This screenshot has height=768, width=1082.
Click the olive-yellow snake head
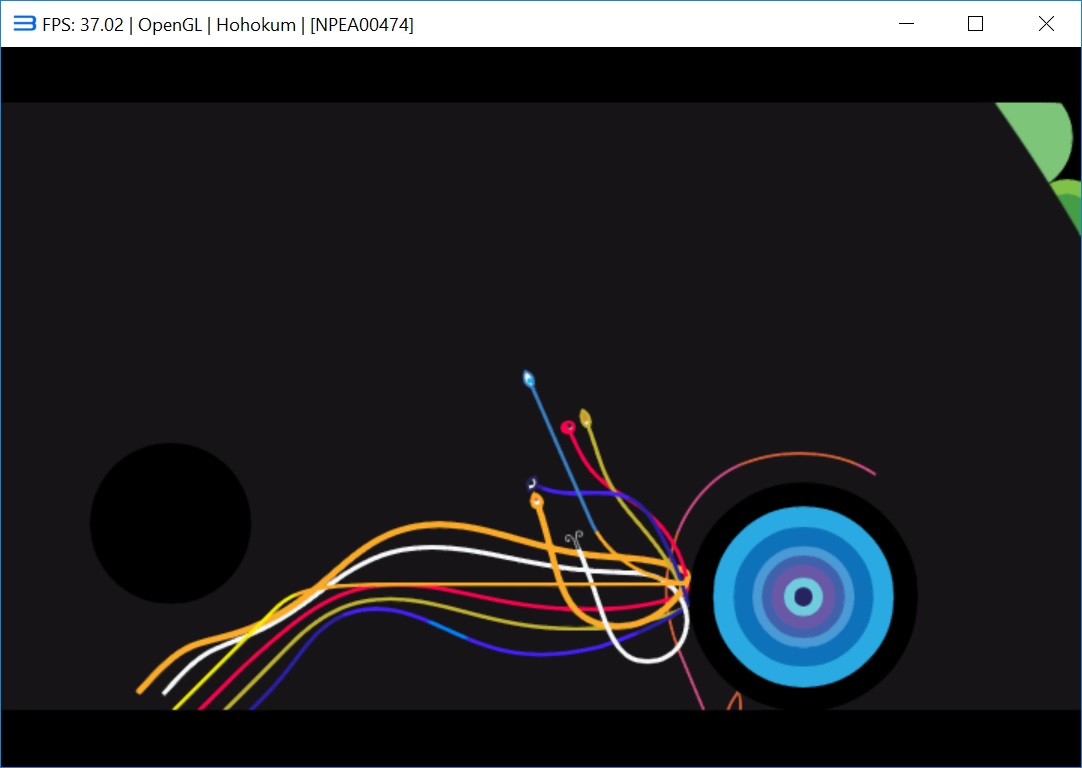pyautogui.click(x=586, y=417)
